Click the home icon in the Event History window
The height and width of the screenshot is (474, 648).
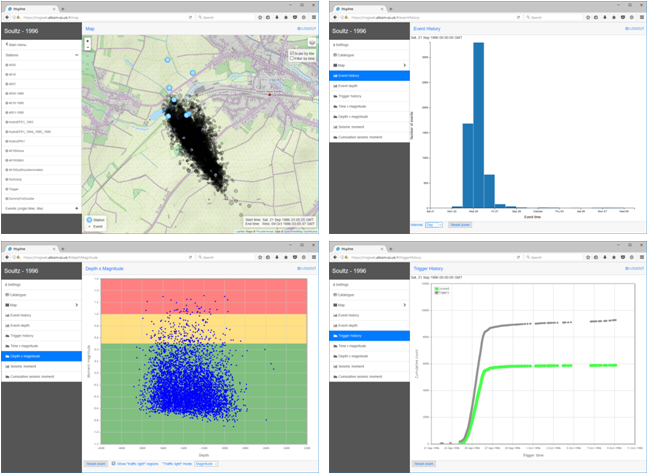[x=613, y=18]
